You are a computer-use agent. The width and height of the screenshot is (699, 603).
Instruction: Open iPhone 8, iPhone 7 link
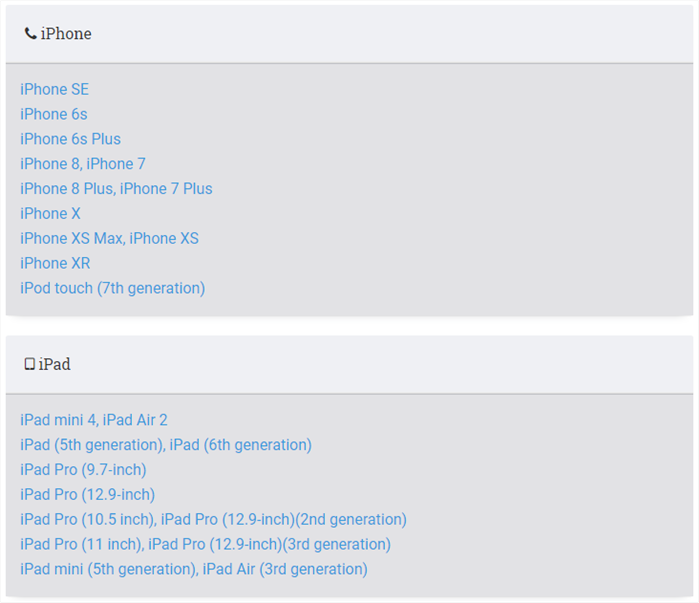tap(83, 164)
